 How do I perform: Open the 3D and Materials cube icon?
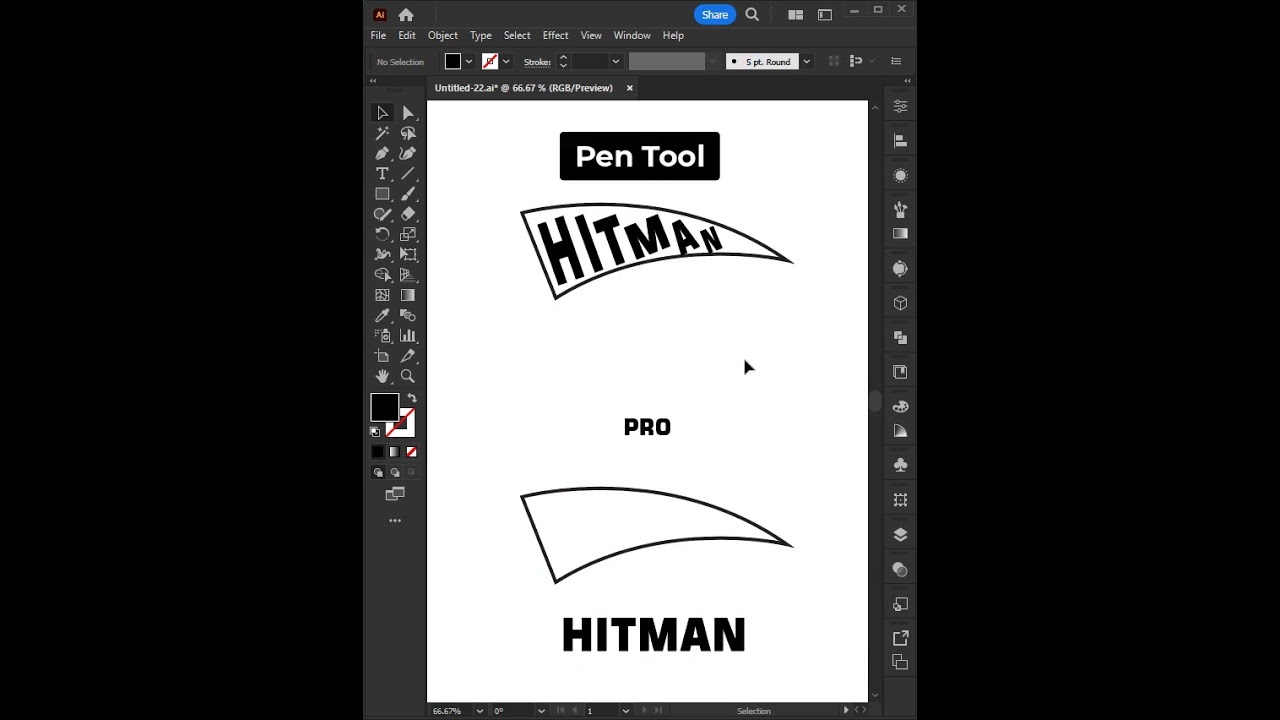900,303
